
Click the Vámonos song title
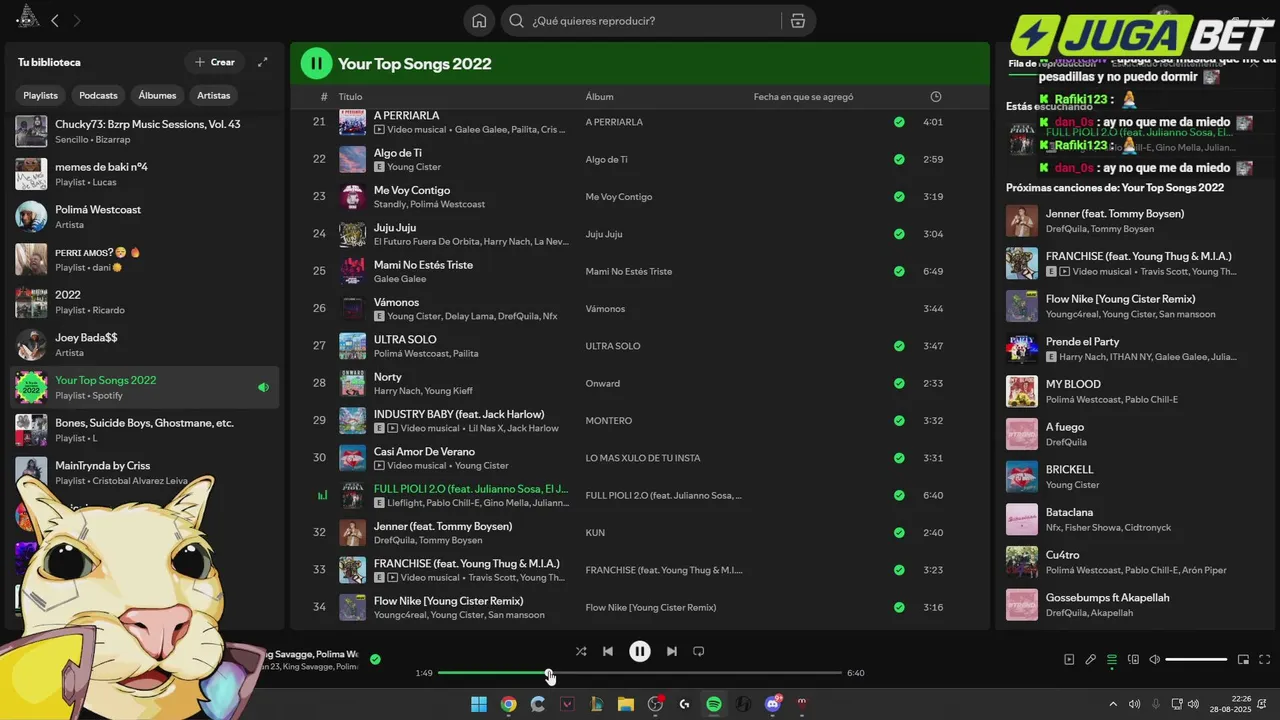pyautogui.click(x=396, y=302)
